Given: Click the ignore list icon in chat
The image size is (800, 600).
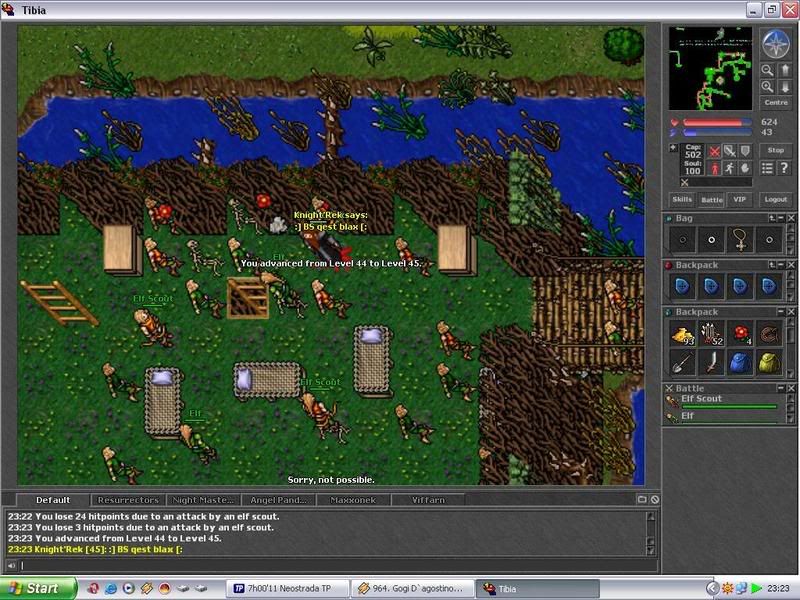Looking at the screenshot, I should 655,499.
